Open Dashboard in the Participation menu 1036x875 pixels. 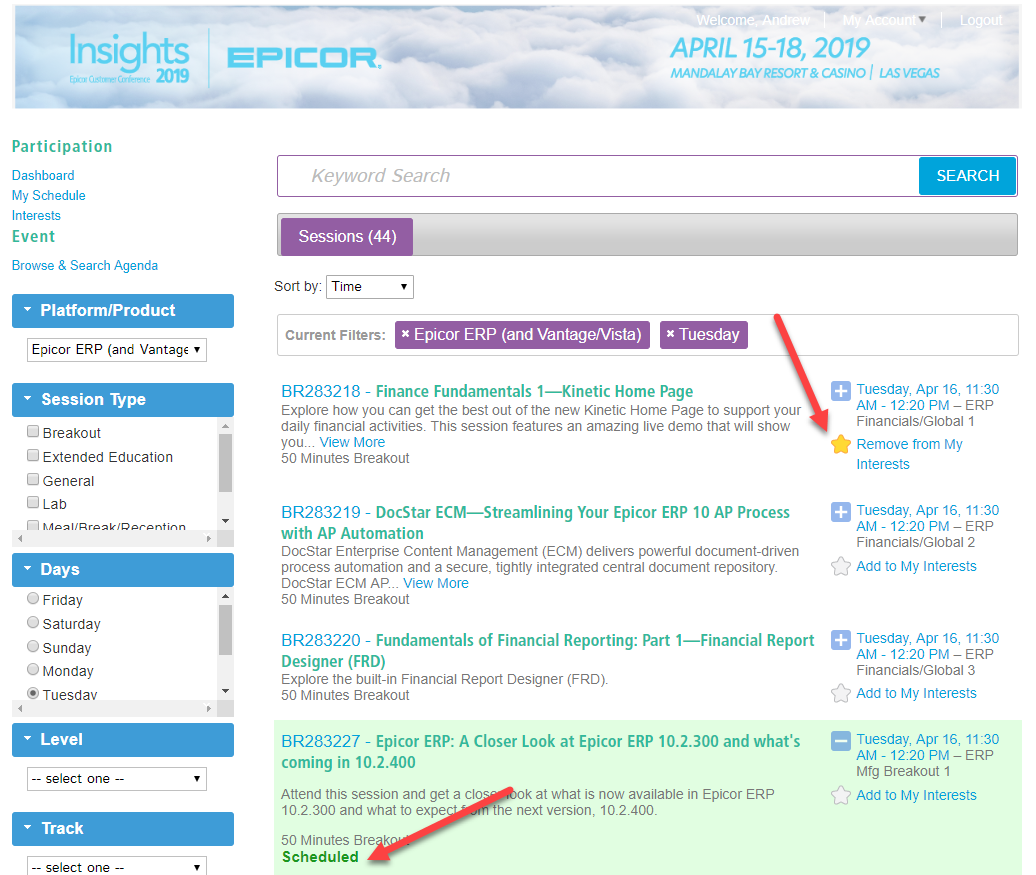[43, 175]
